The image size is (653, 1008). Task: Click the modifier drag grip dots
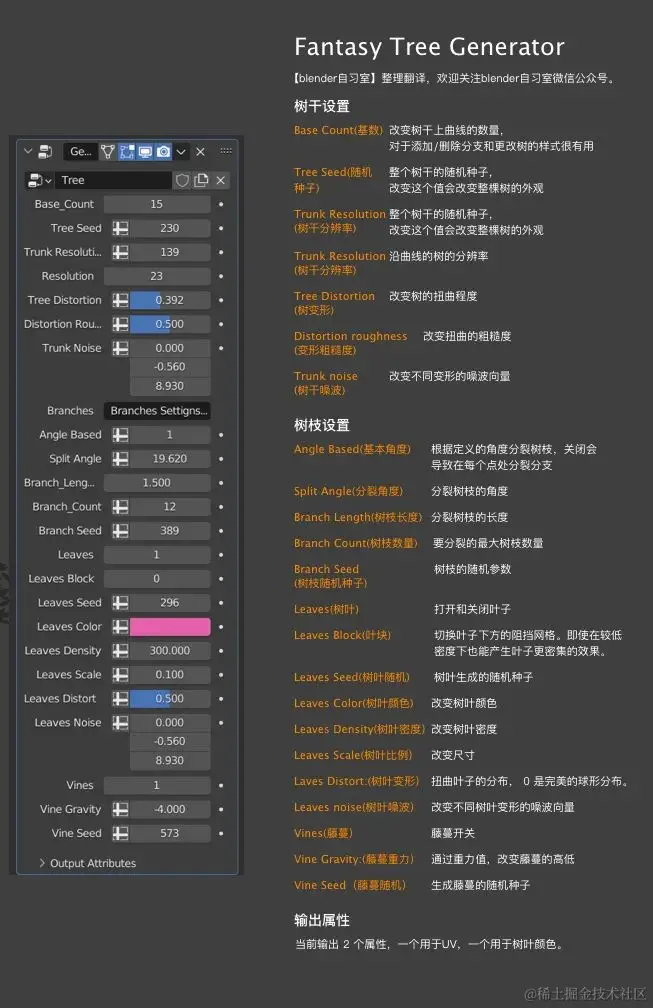(x=226, y=151)
